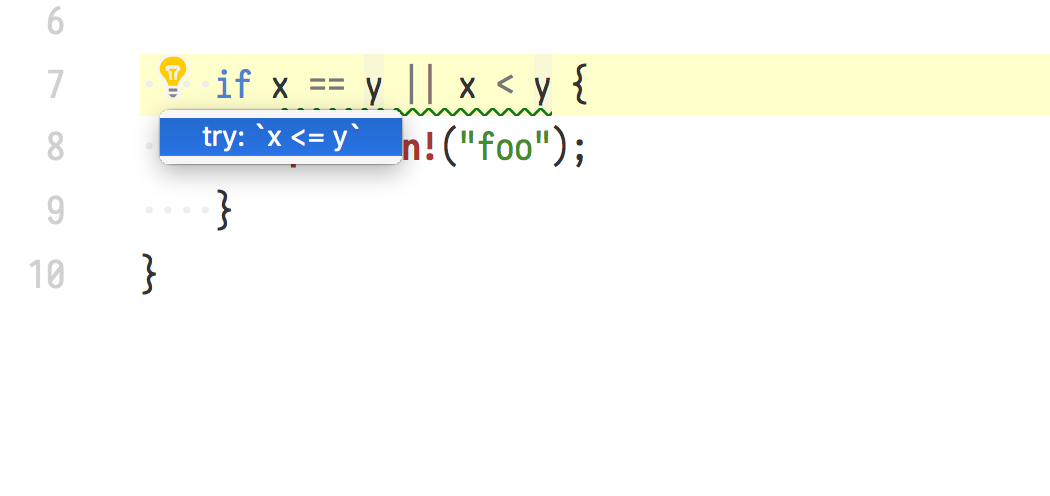Screen dimensions: 1050x496
Task: Click the || logical or operator
Action: pos(421,85)
